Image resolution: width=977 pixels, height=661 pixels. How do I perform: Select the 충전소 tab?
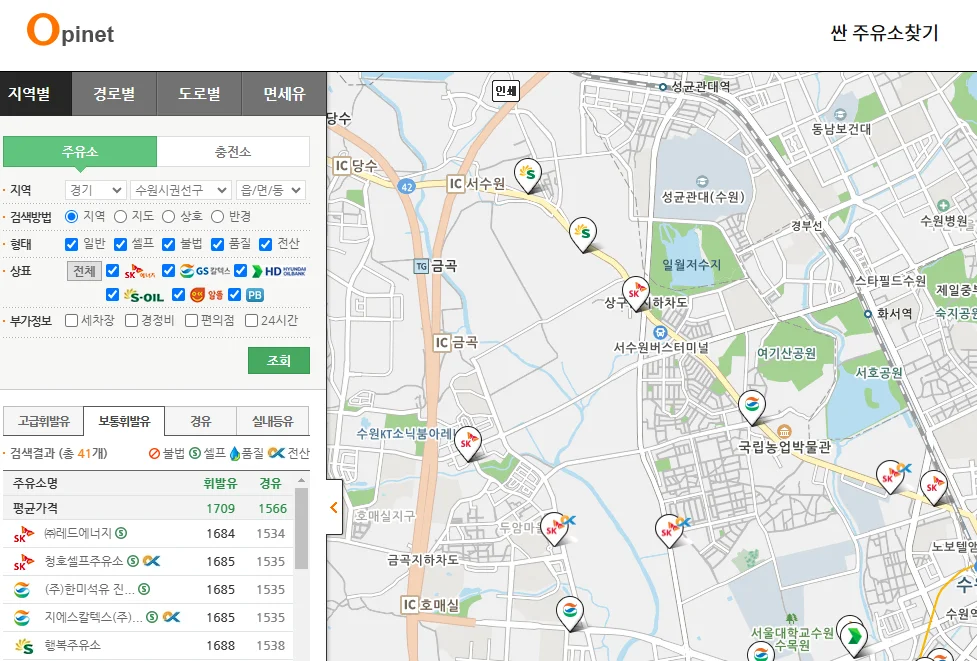pos(233,151)
